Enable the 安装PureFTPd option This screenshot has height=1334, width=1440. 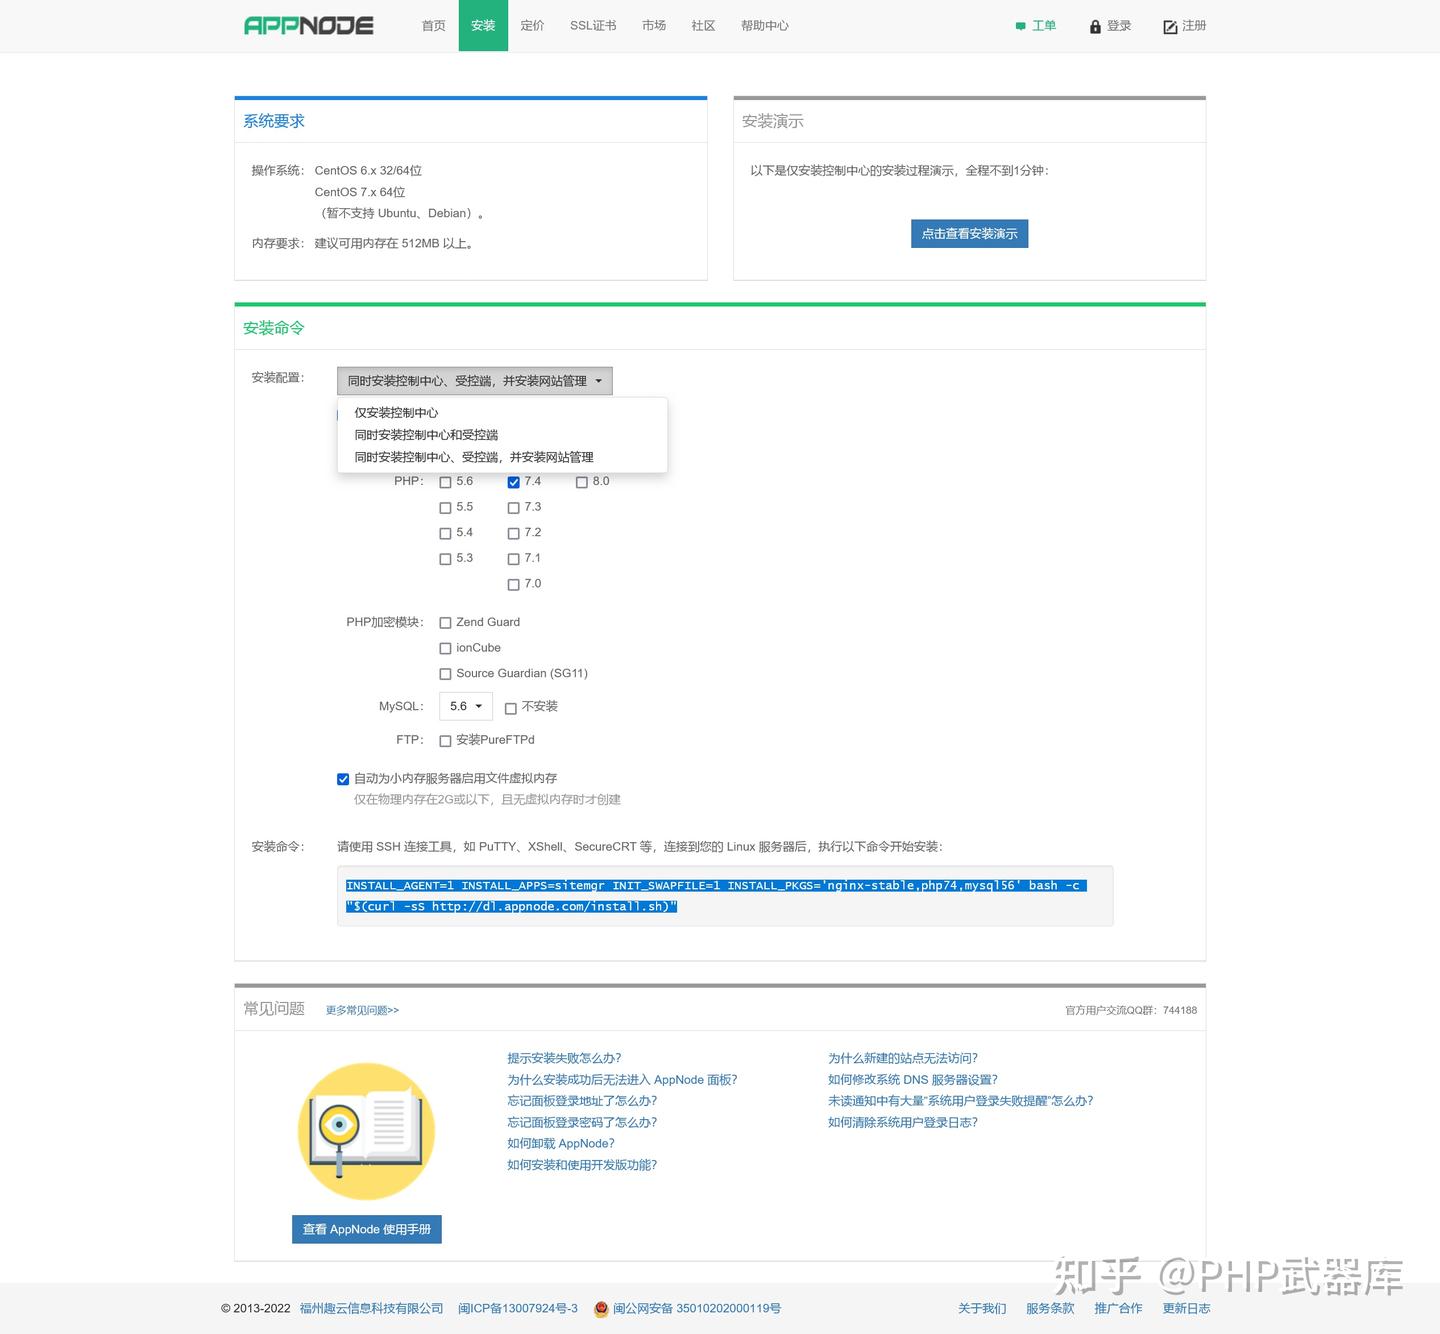click(445, 740)
